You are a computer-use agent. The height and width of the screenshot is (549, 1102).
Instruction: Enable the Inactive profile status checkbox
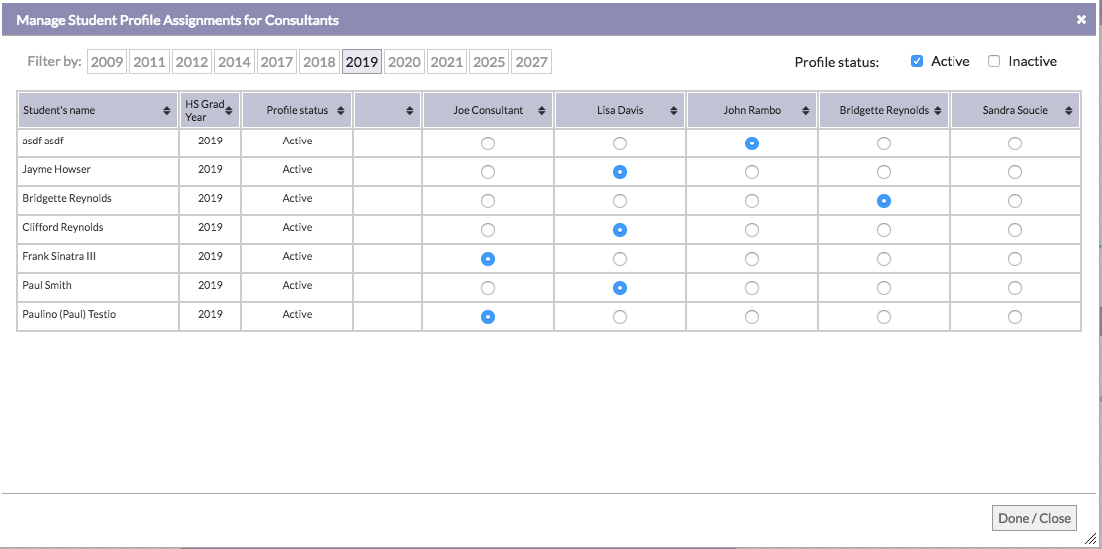(994, 62)
